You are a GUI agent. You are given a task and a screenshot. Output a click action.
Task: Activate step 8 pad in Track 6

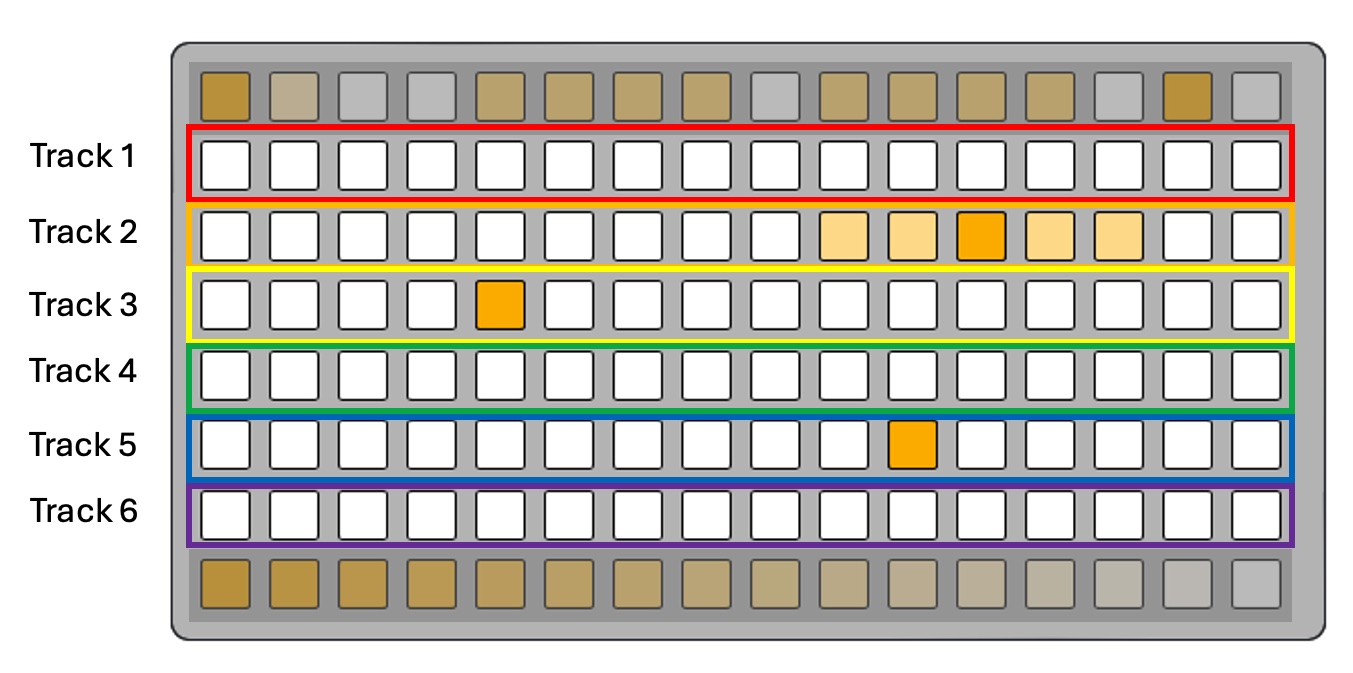[x=706, y=515]
